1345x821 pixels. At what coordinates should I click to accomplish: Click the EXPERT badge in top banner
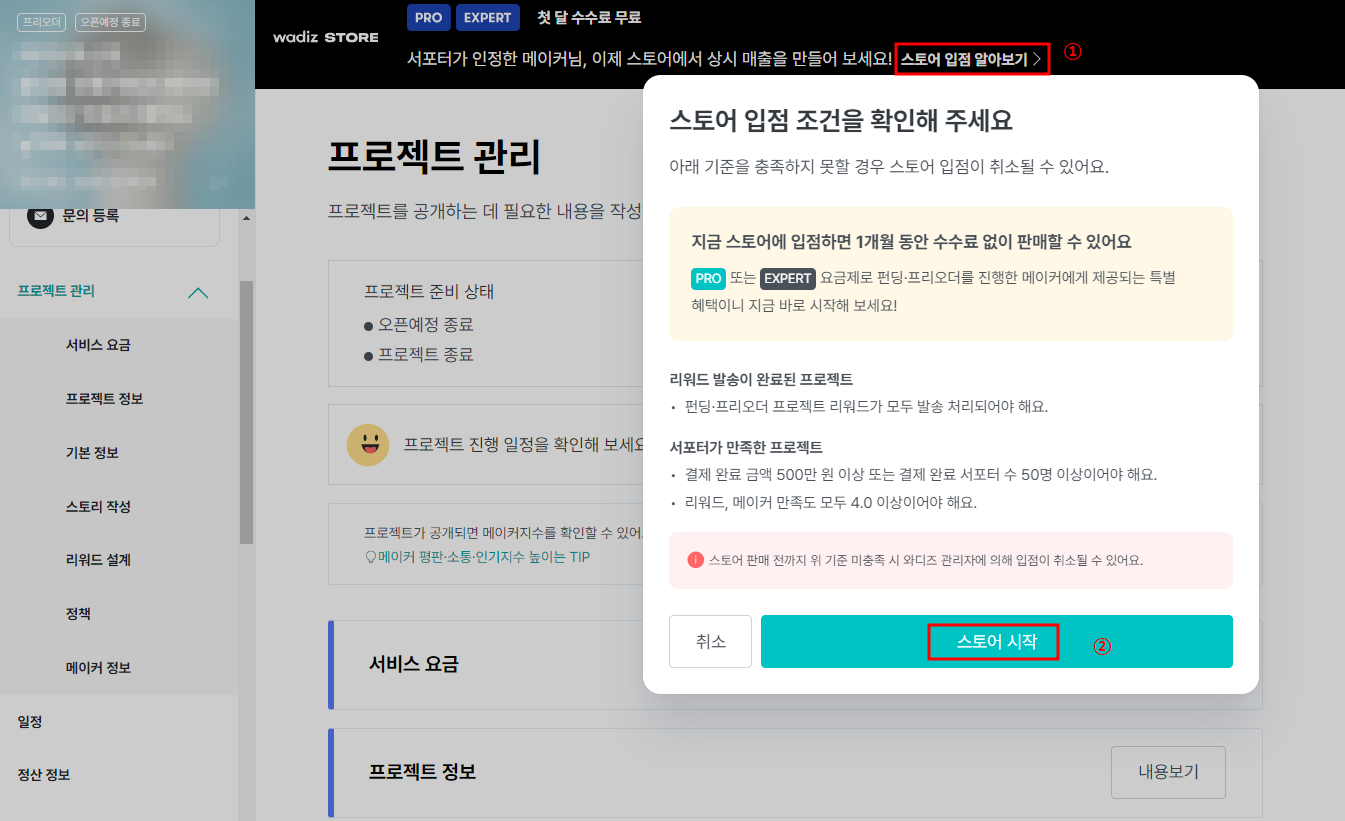coord(487,17)
